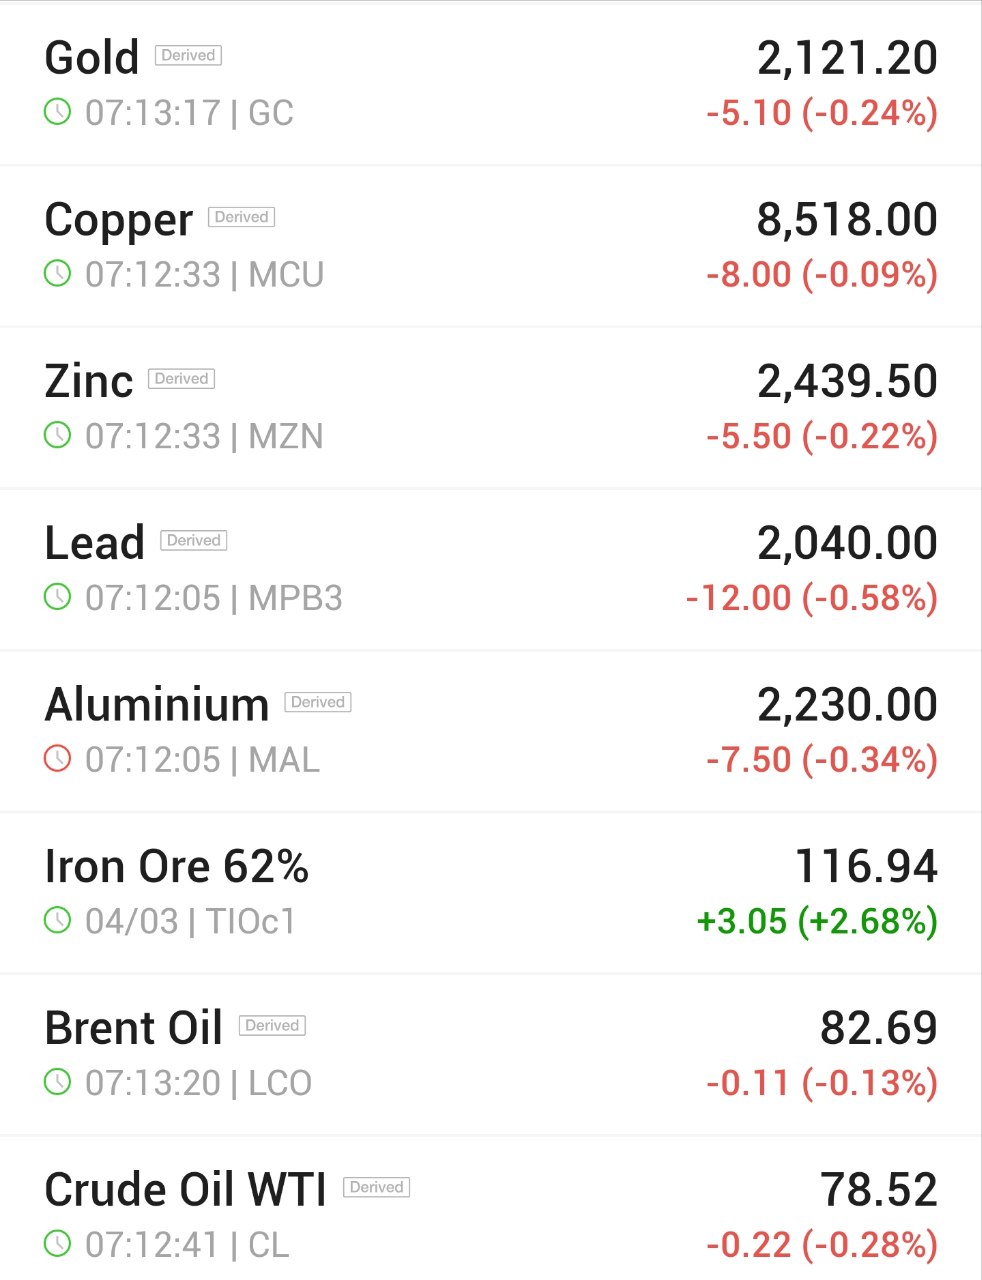This screenshot has height=1280, width=982.
Task: Click the Copper price 8,518.00
Action: 847,220
